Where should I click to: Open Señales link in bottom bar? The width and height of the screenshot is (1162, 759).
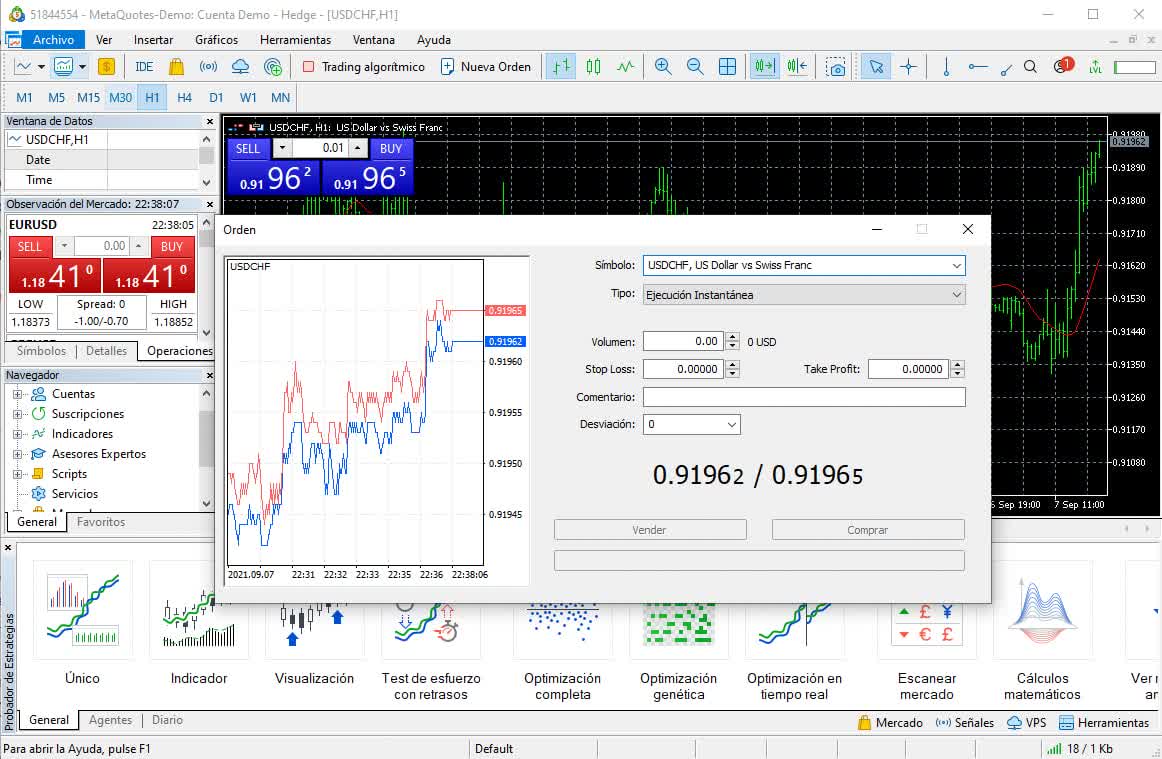click(x=965, y=723)
